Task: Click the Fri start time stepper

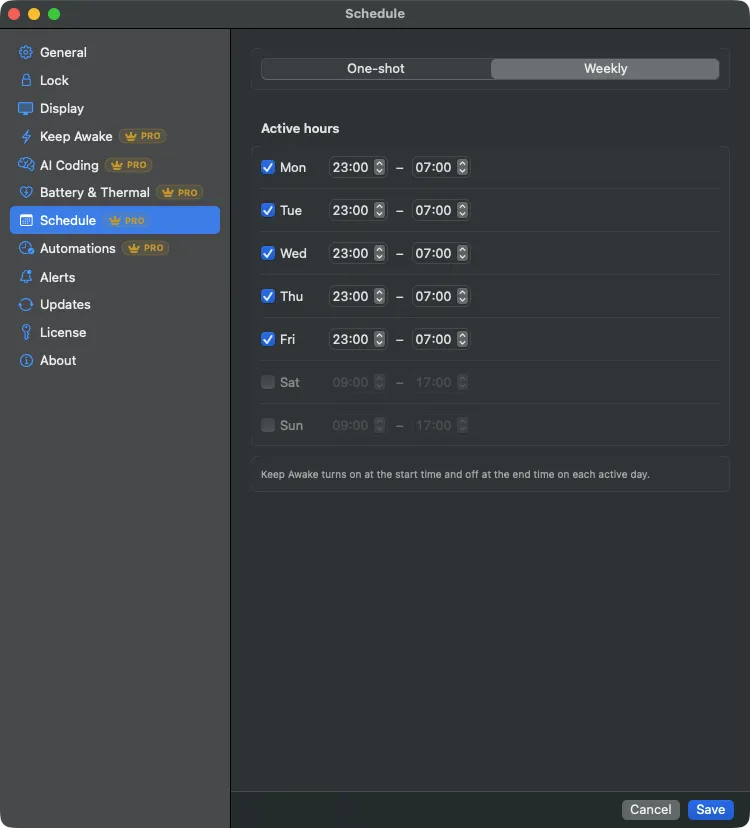Action: pos(379,339)
